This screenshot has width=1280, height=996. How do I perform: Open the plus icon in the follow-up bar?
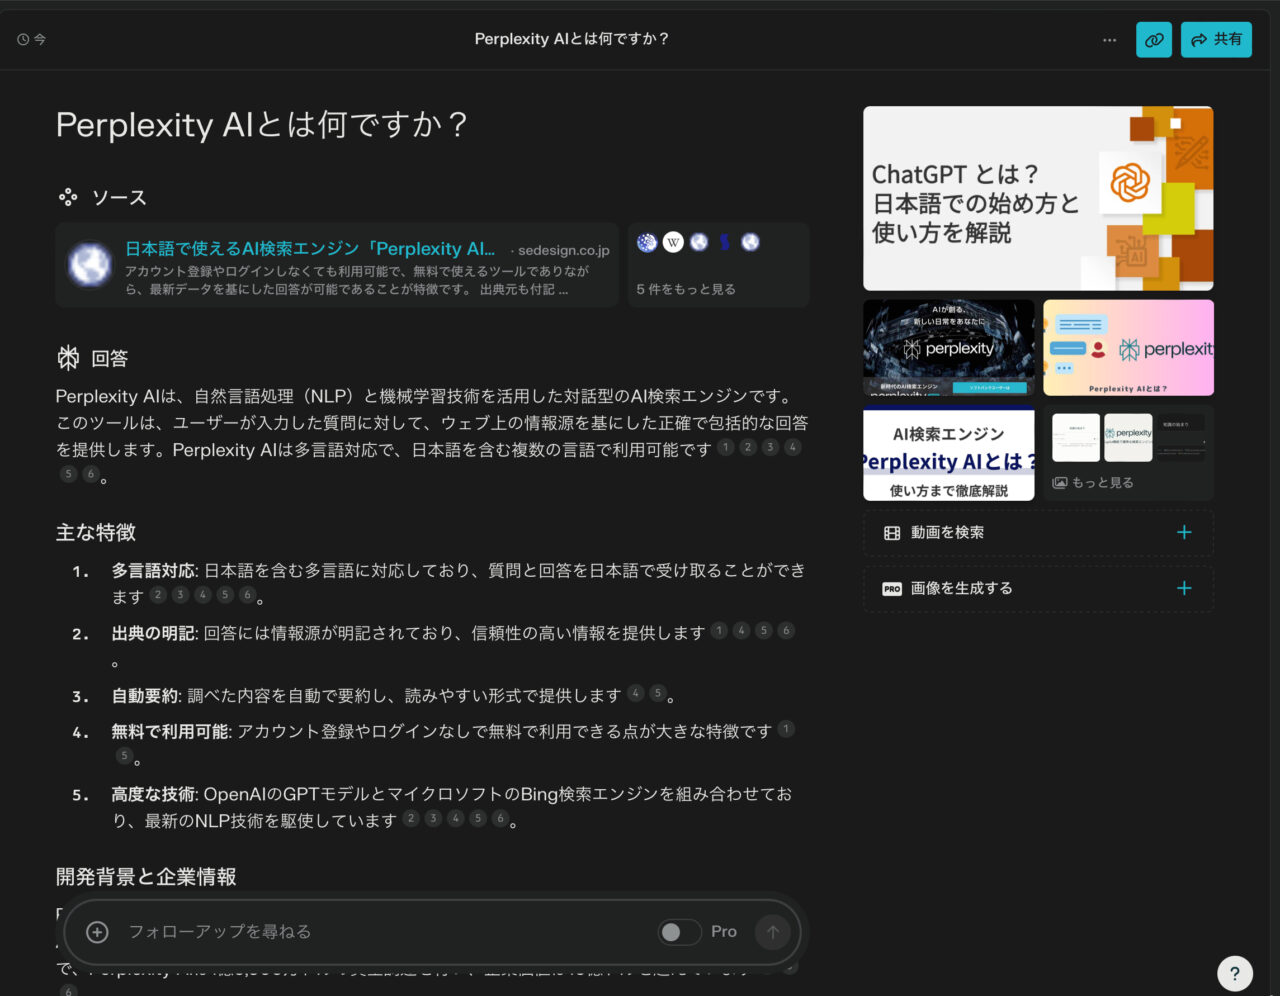97,931
